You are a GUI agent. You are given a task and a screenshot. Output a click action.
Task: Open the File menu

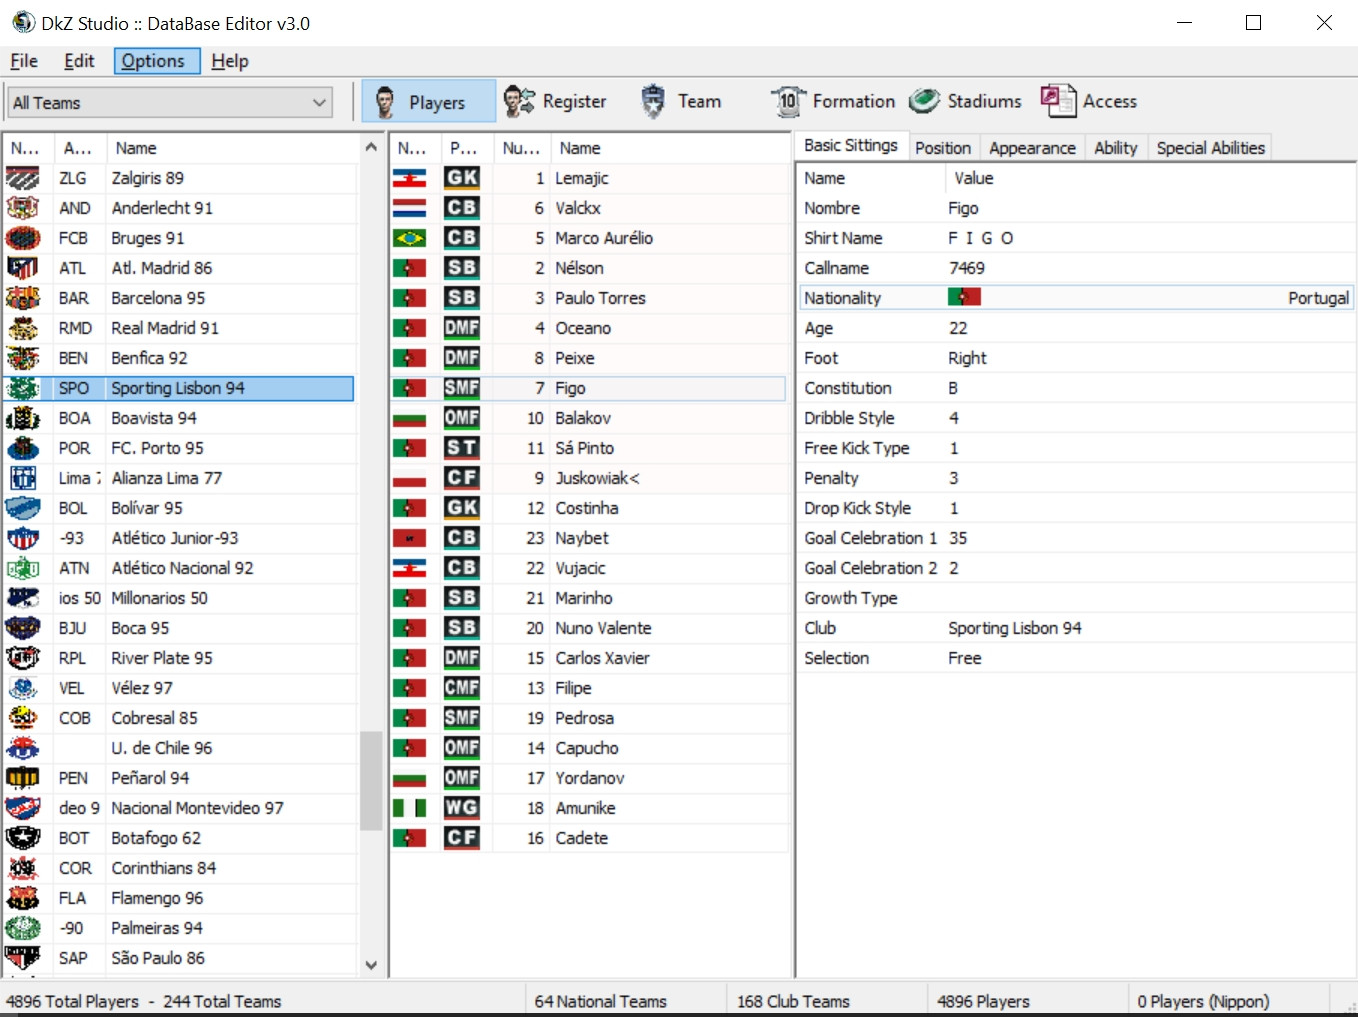coord(24,61)
